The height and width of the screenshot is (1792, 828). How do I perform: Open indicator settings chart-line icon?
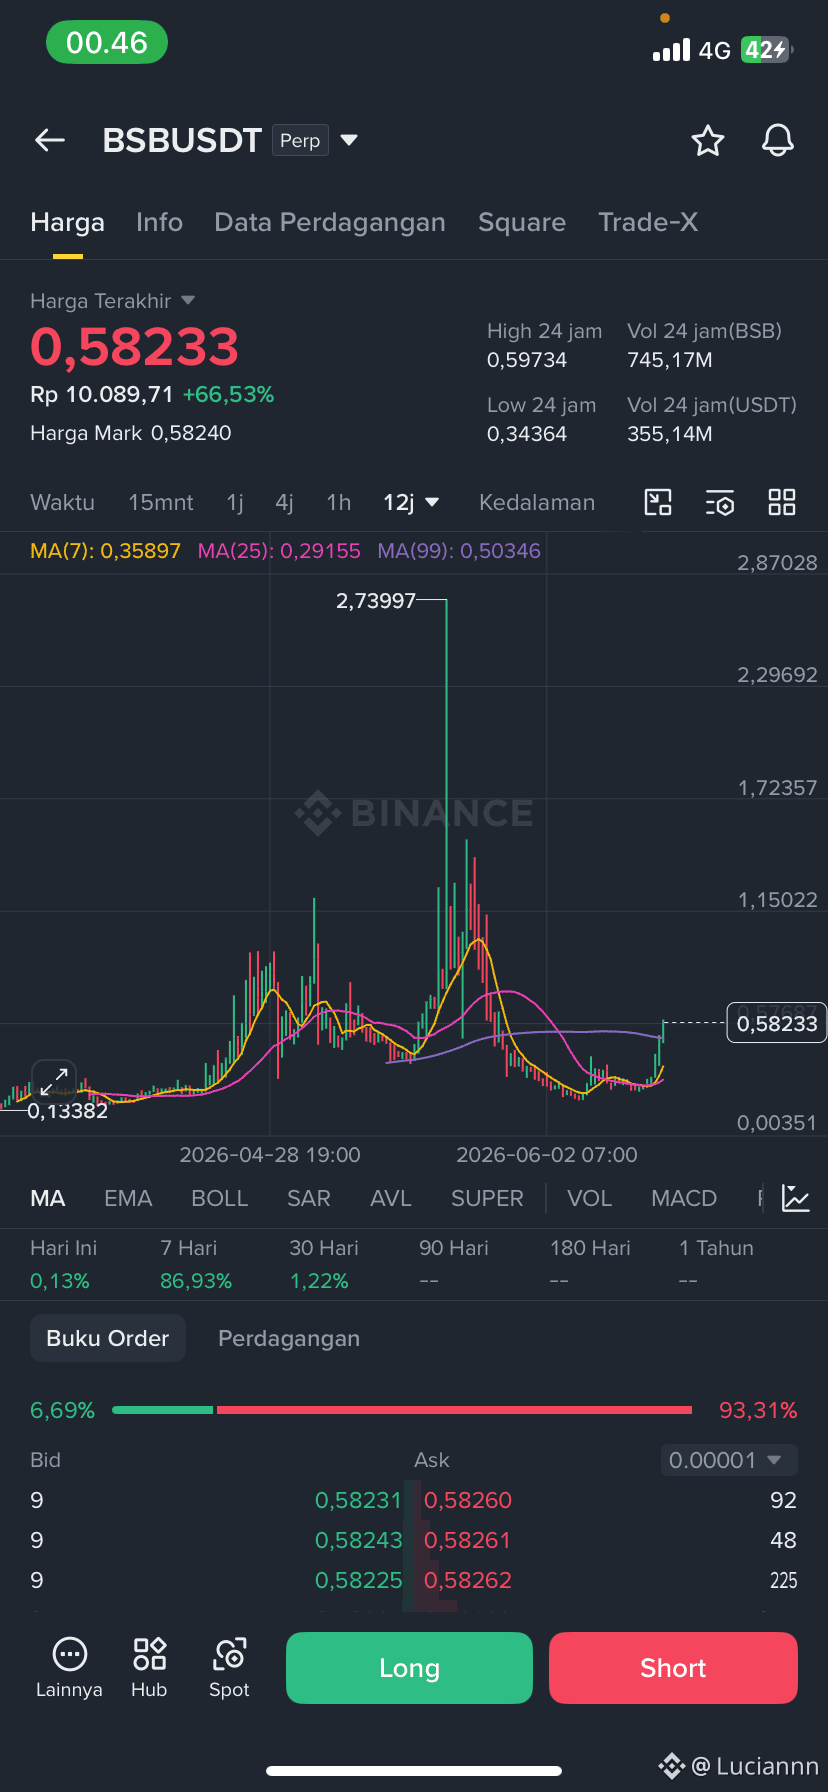(x=796, y=1198)
